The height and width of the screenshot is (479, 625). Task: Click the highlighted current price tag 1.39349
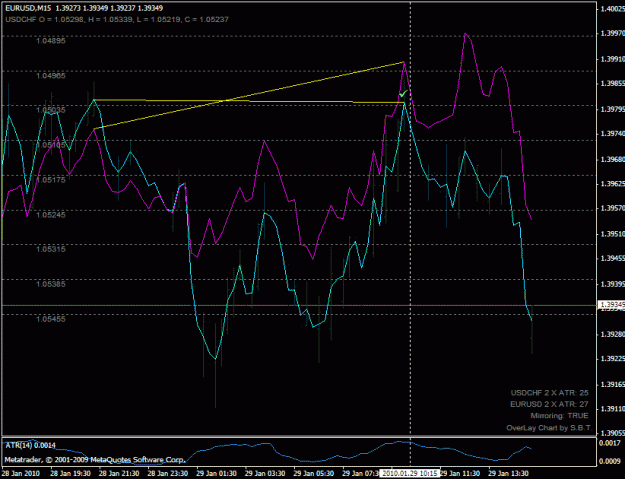coord(611,305)
